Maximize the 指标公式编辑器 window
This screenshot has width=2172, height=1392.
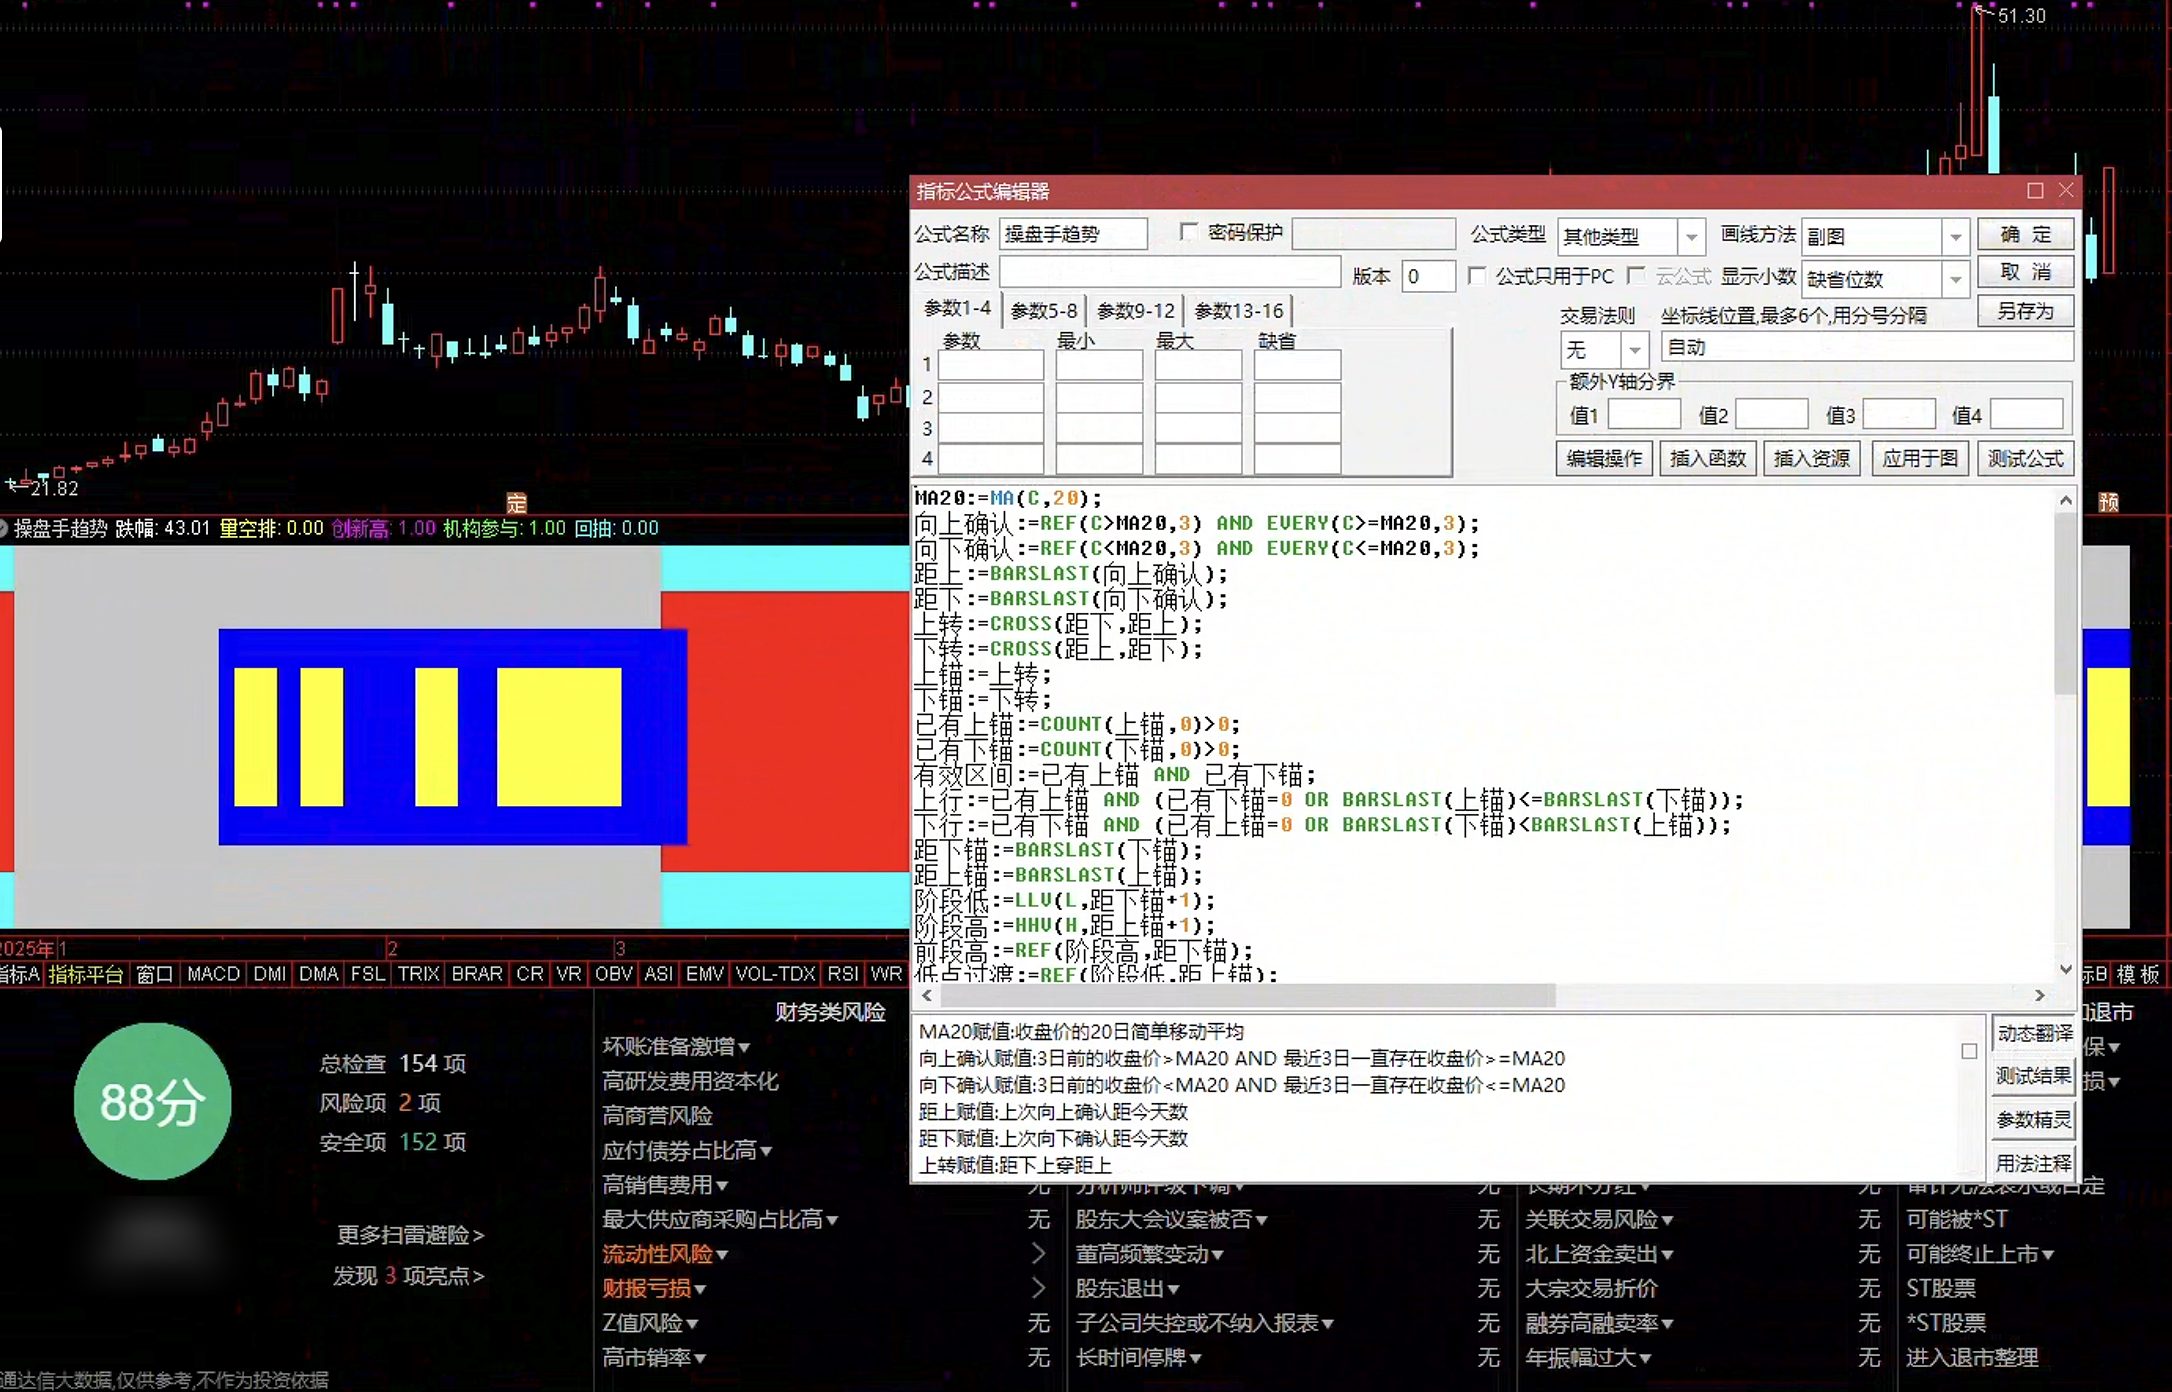pos(2035,190)
